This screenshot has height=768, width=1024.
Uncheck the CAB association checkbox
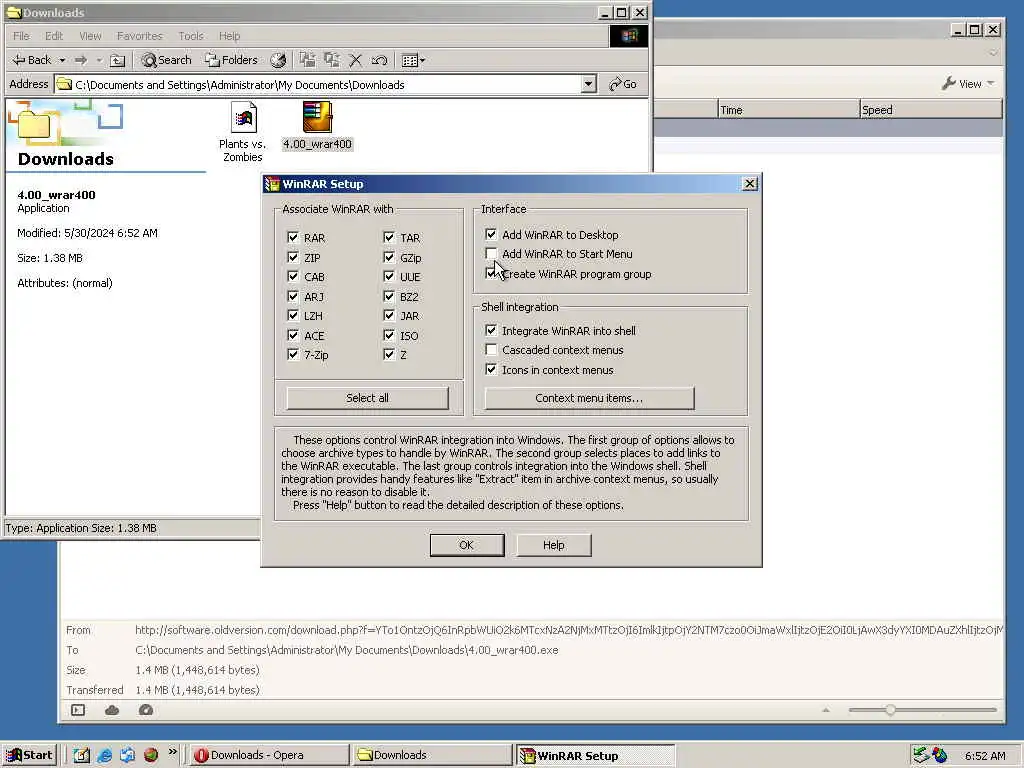293,276
